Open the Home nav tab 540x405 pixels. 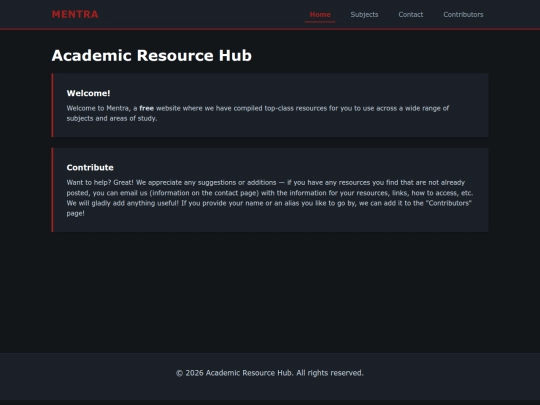320,14
